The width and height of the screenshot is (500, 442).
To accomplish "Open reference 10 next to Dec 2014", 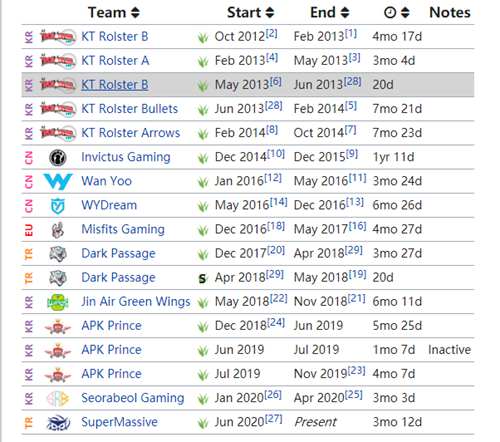I will (x=276, y=154).
